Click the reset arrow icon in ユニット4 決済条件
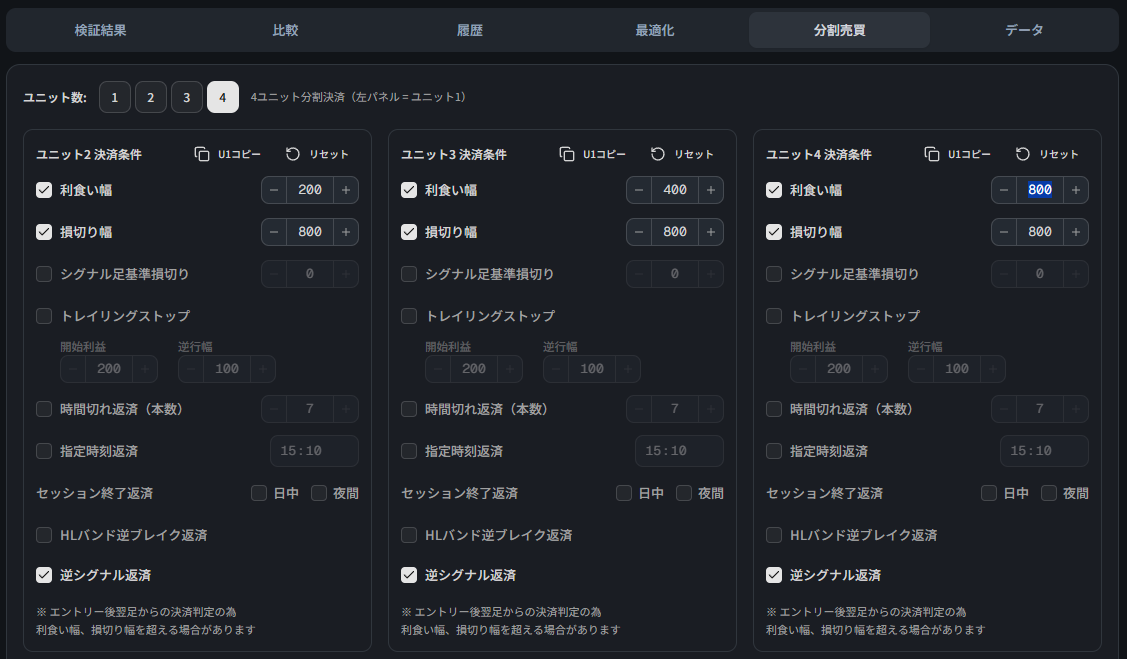The height and width of the screenshot is (659, 1127). click(1023, 155)
